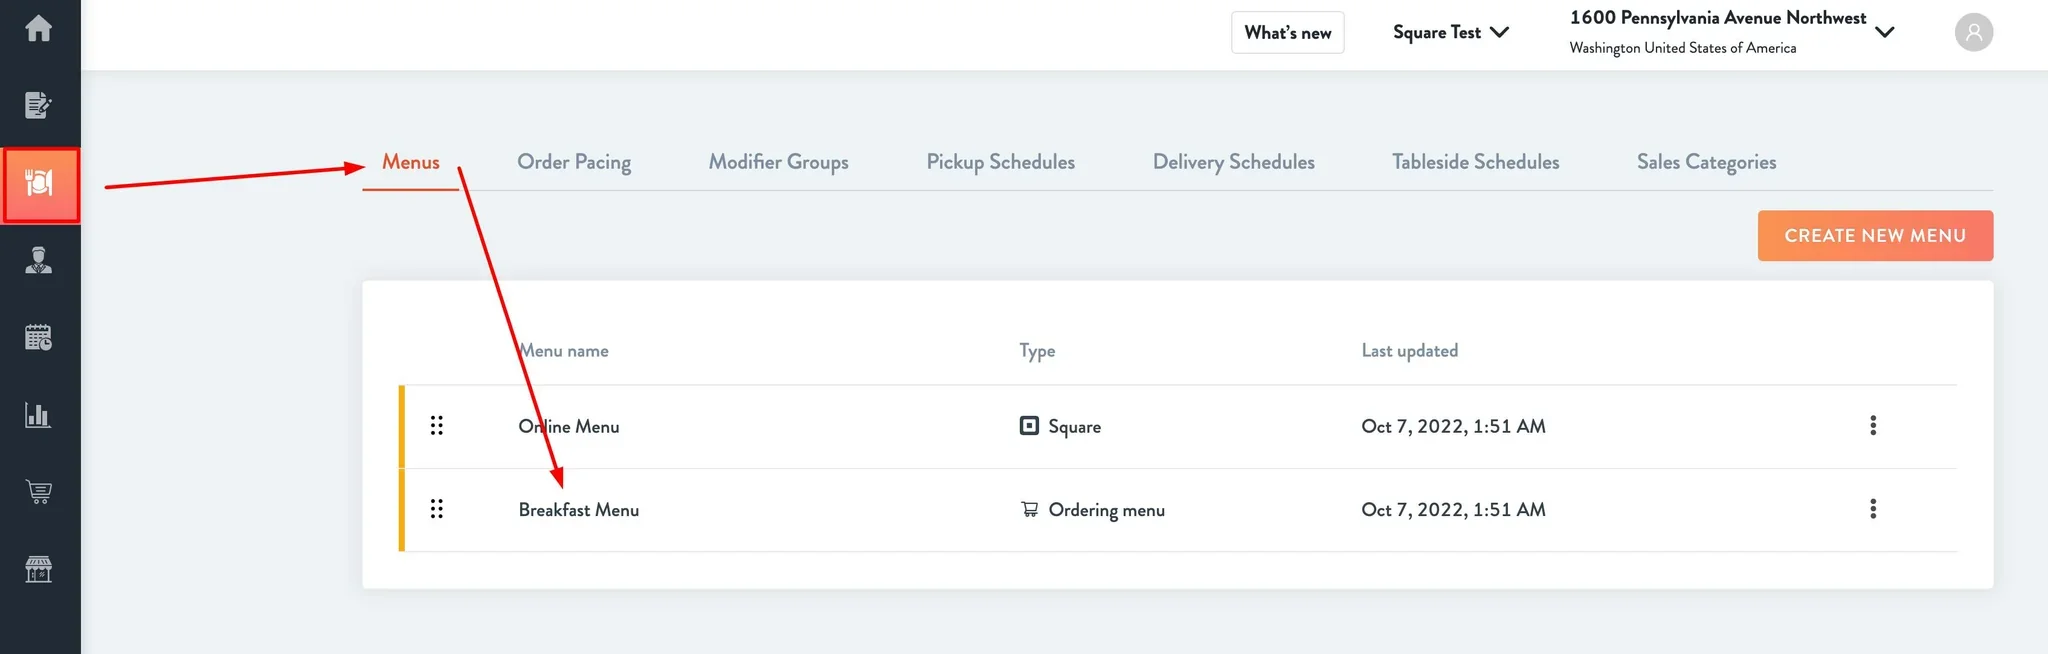2048x654 pixels.
Task: Open the shopping cart icon in sidebar
Action: [x=39, y=491]
